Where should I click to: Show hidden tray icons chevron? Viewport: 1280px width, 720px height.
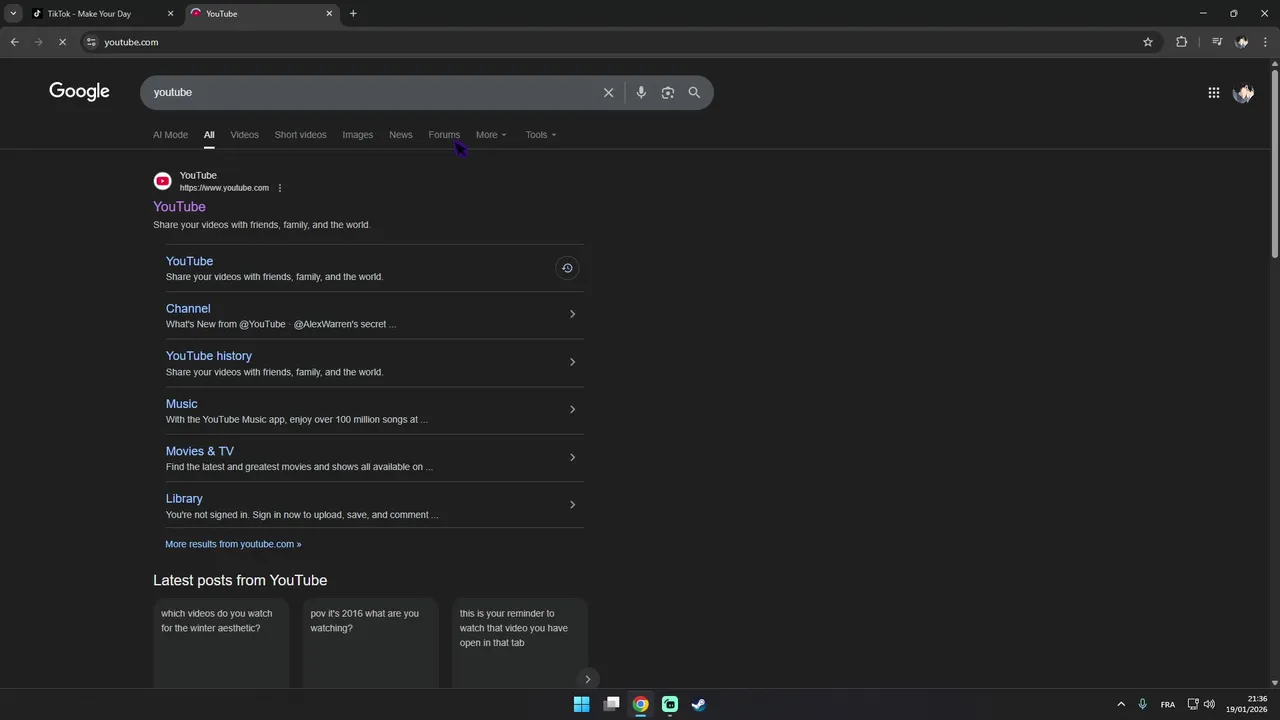click(1121, 704)
